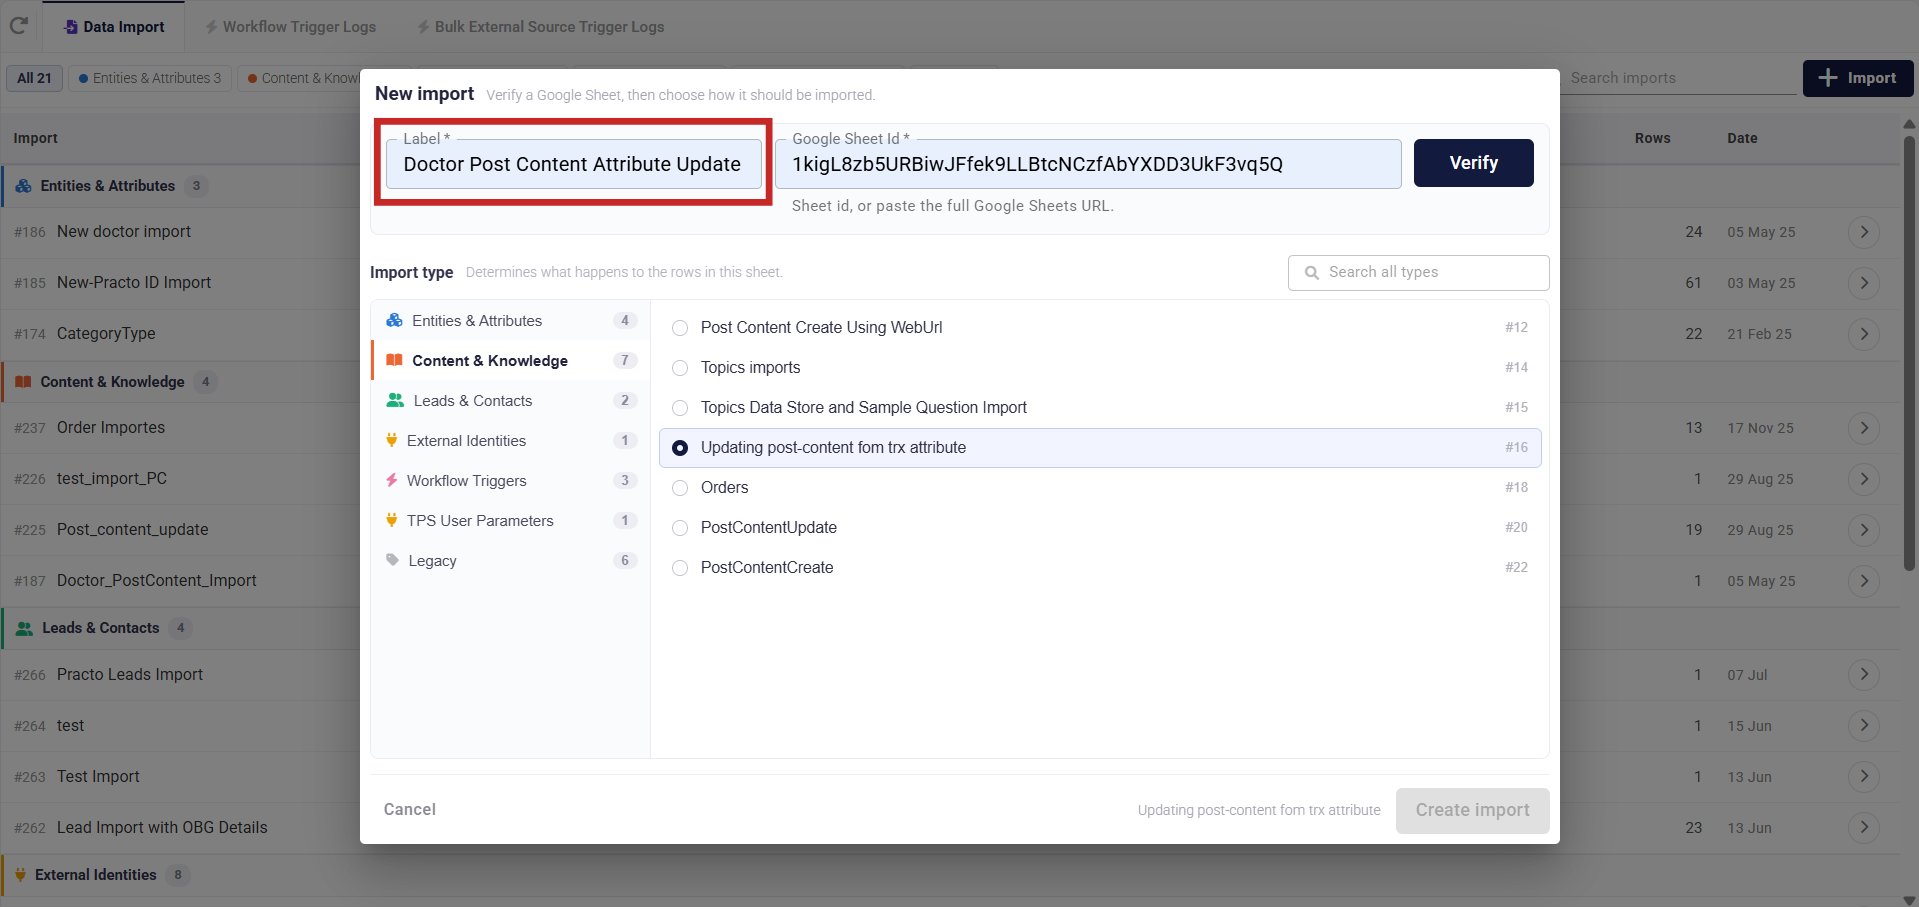Image resolution: width=1919 pixels, height=909 pixels.
Task: Open arrow button for Order Importes row
Action: 1864,428
